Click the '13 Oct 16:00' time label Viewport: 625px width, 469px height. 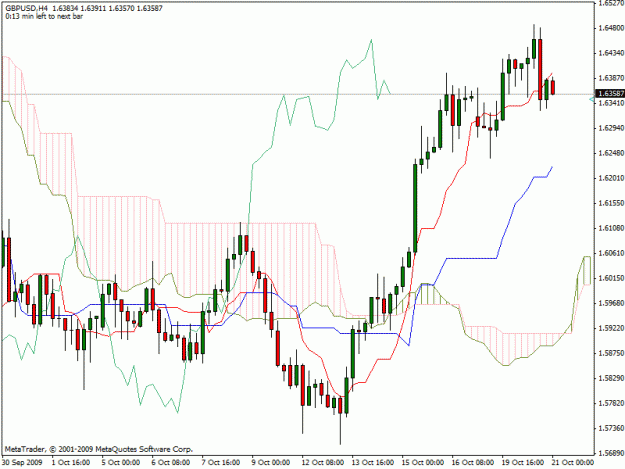373,462
